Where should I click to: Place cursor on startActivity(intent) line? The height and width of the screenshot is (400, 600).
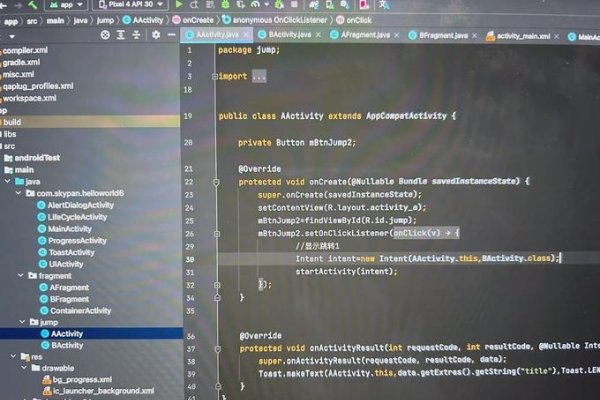(346, 271)
